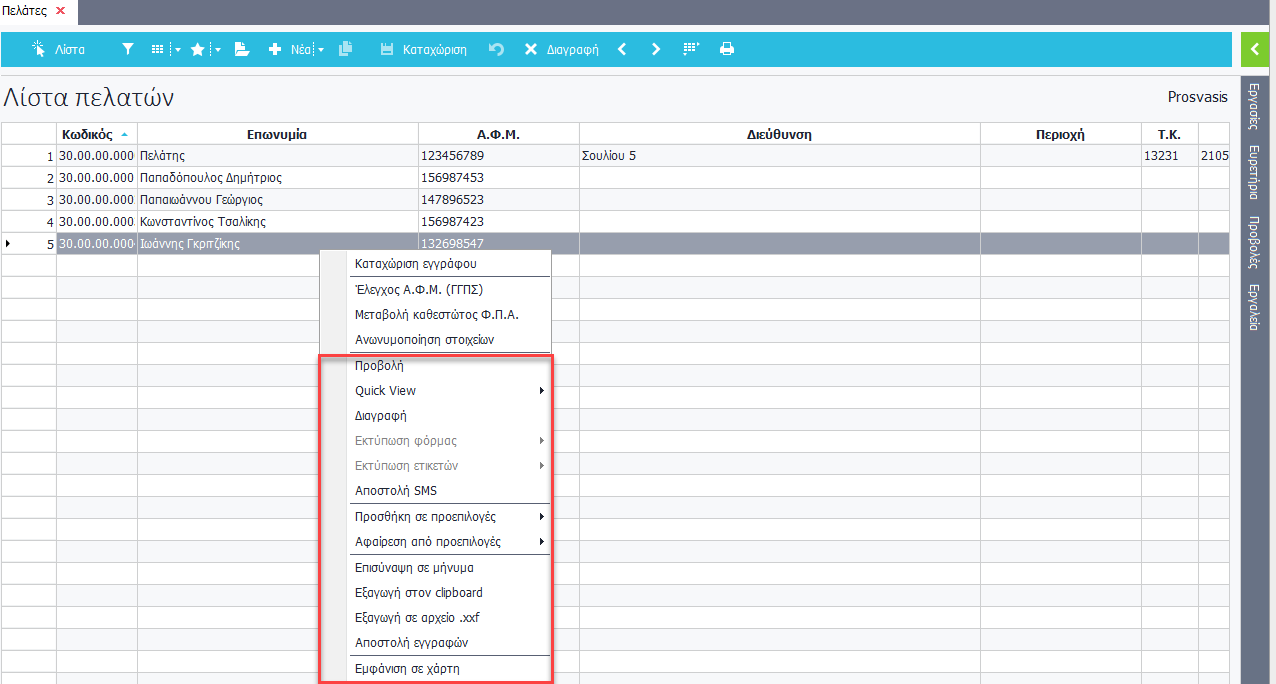Click the printer icon
This screenshot has width=1276, height=684.
point(727,49)
